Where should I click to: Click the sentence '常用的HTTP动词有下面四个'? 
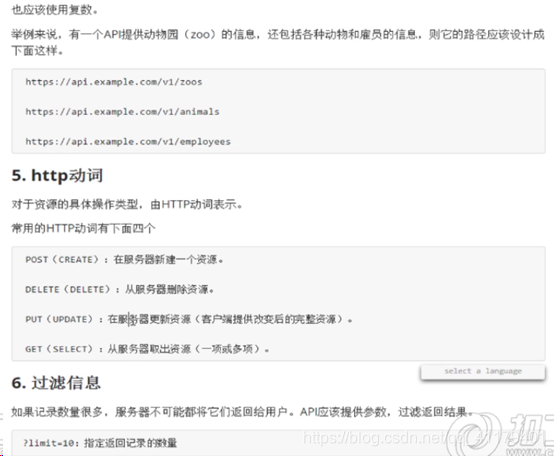83,229
